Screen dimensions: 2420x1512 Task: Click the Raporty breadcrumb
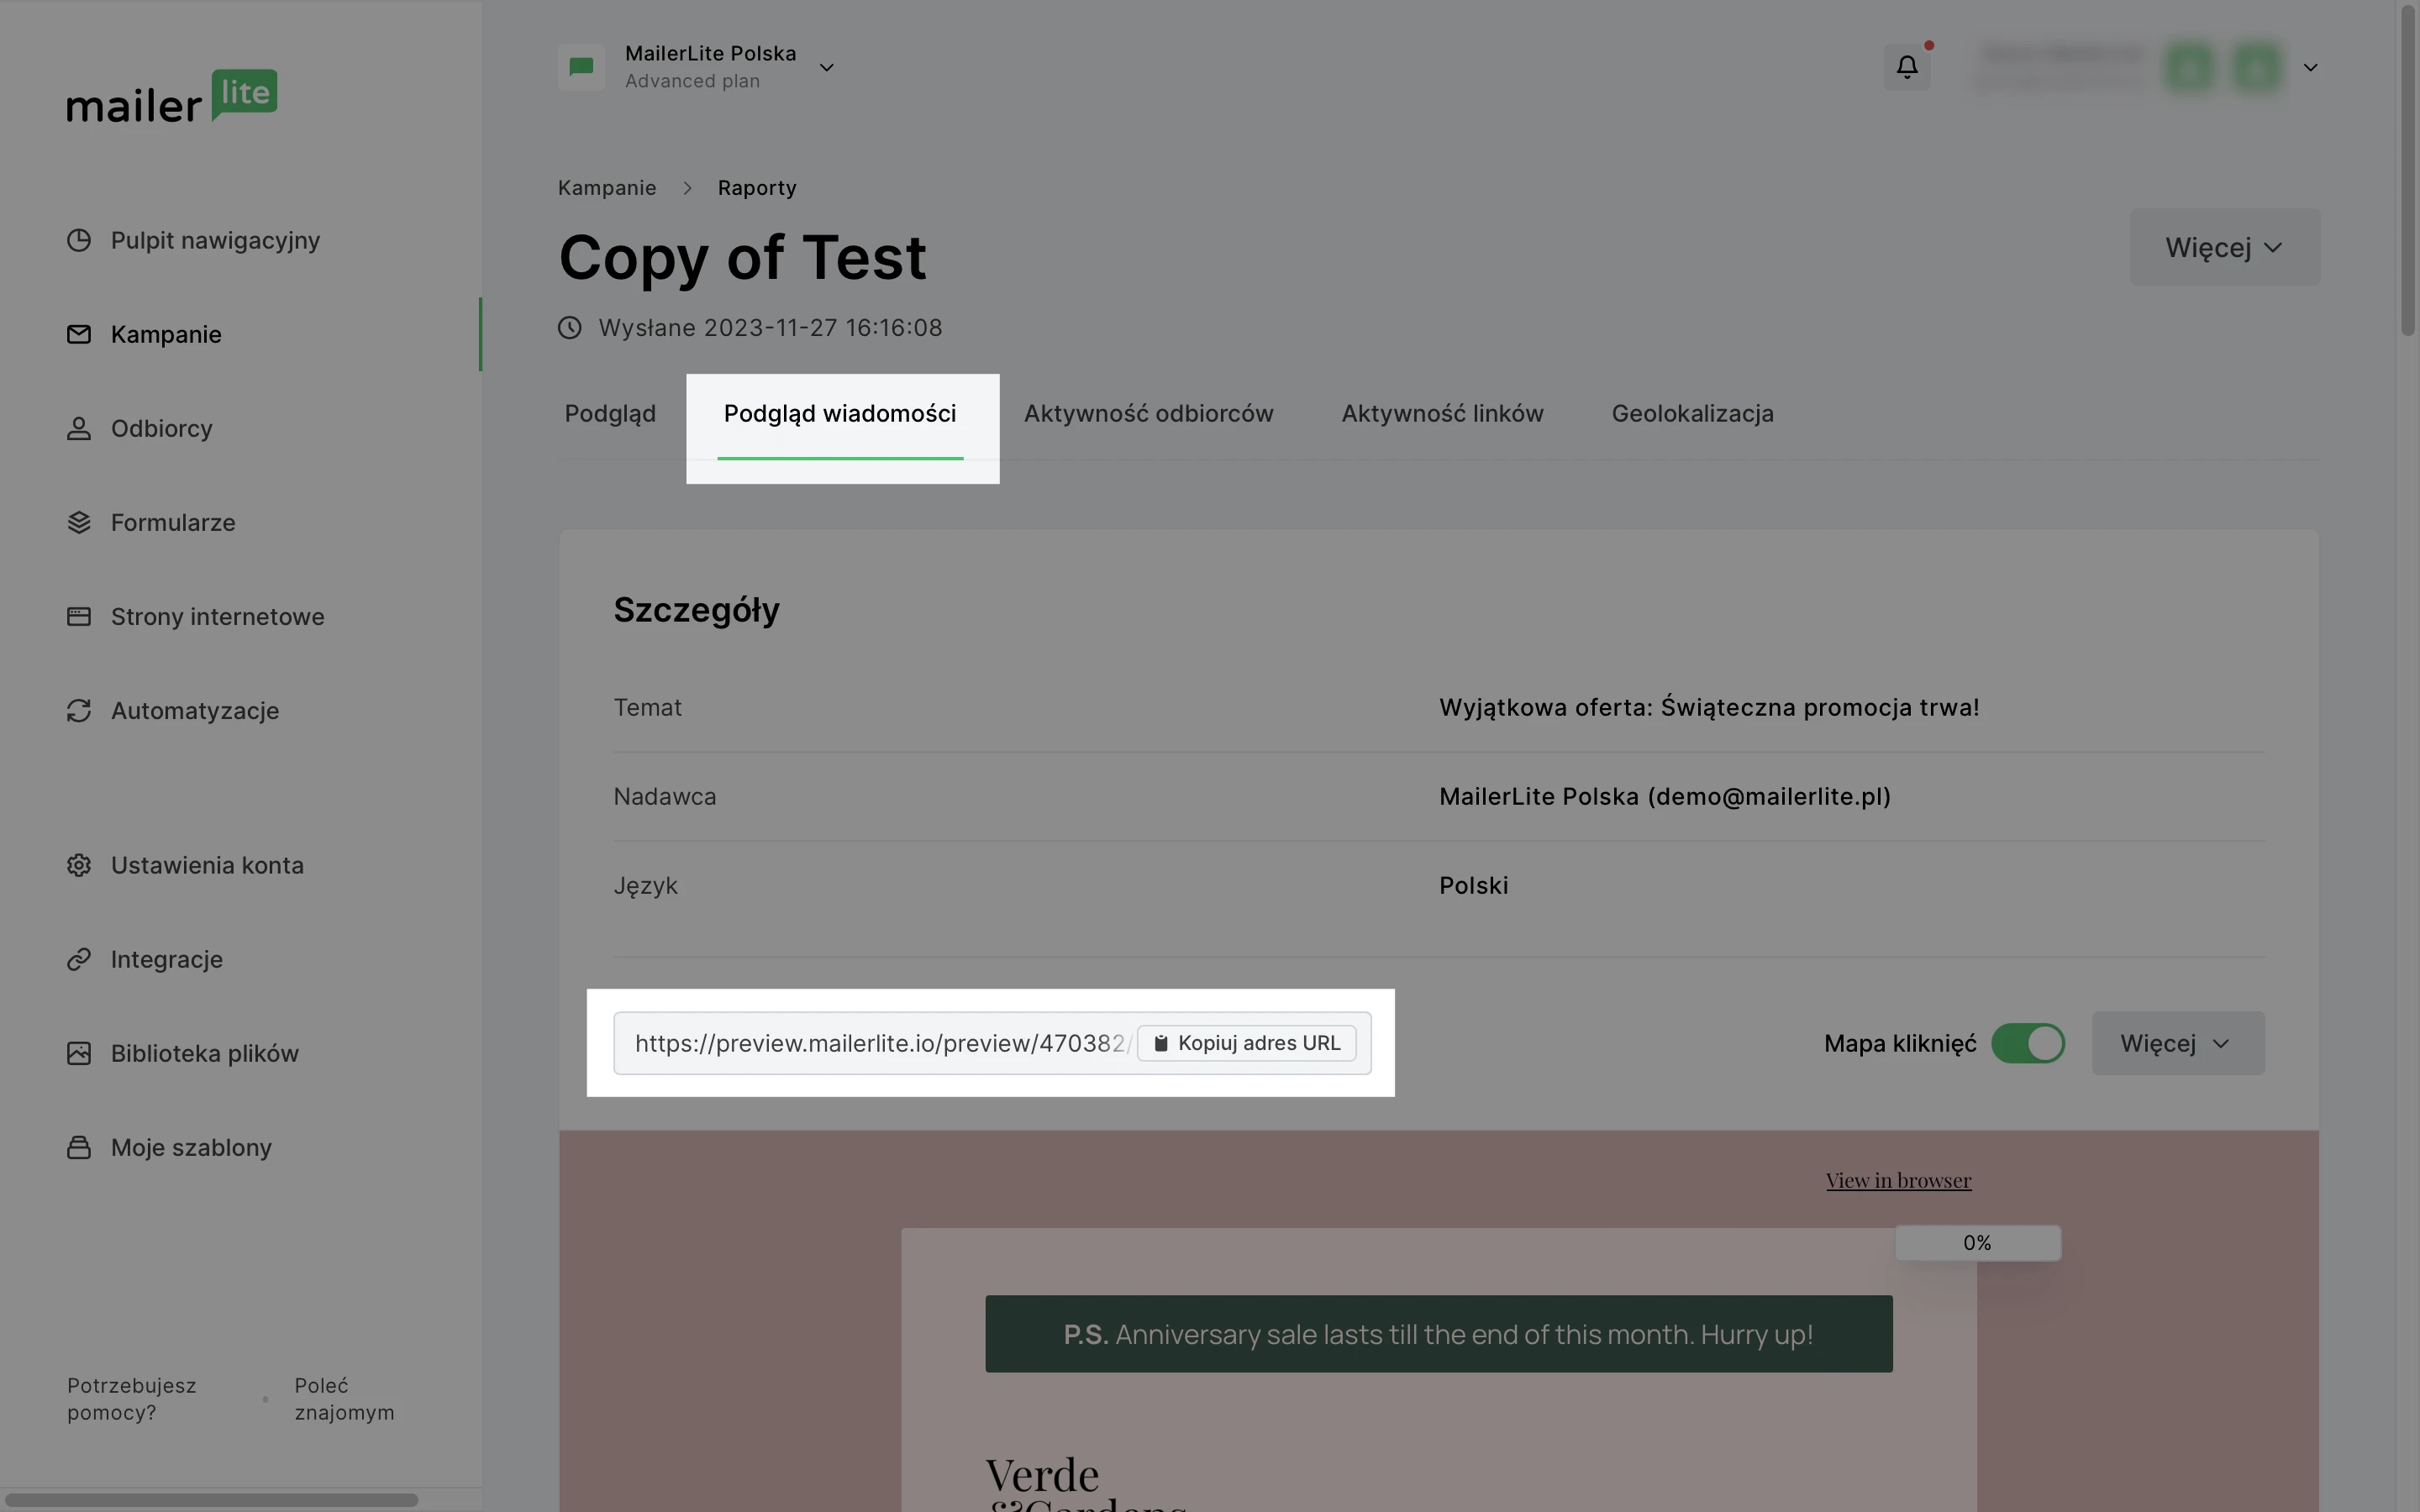point(757,188)
